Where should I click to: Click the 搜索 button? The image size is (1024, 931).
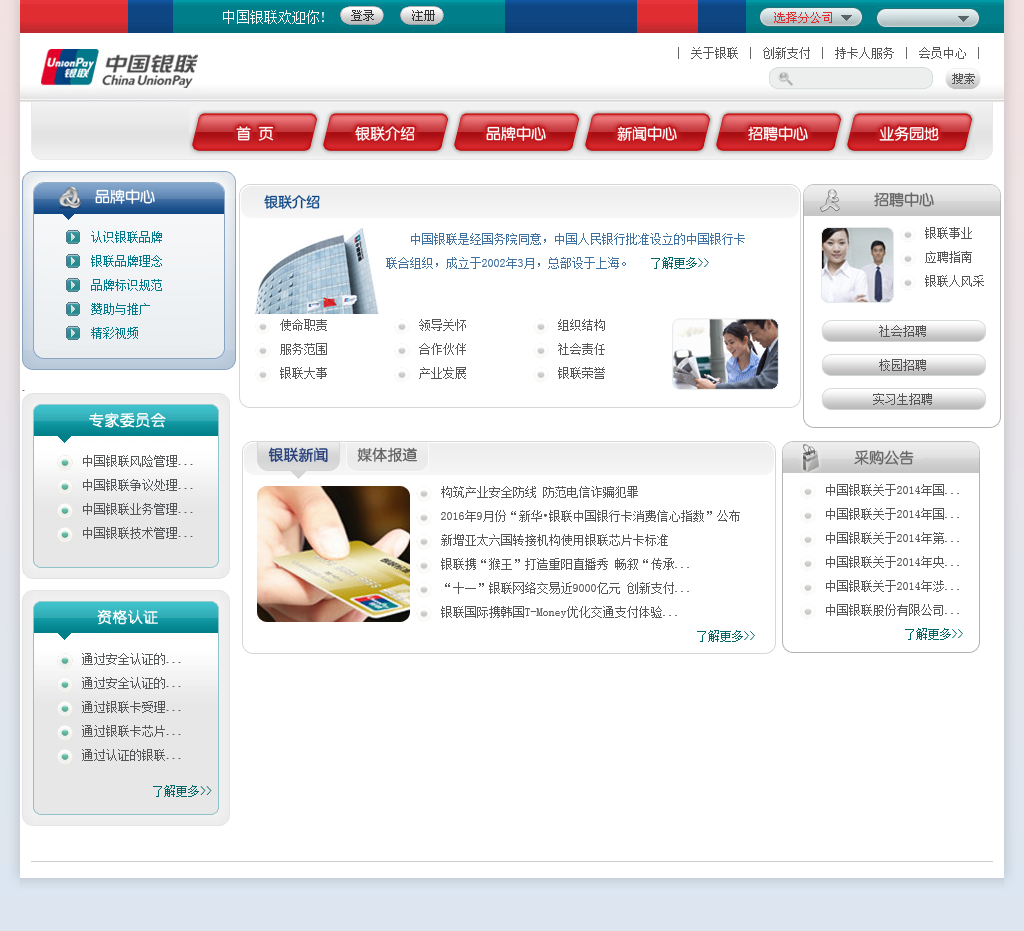point(963,79)
